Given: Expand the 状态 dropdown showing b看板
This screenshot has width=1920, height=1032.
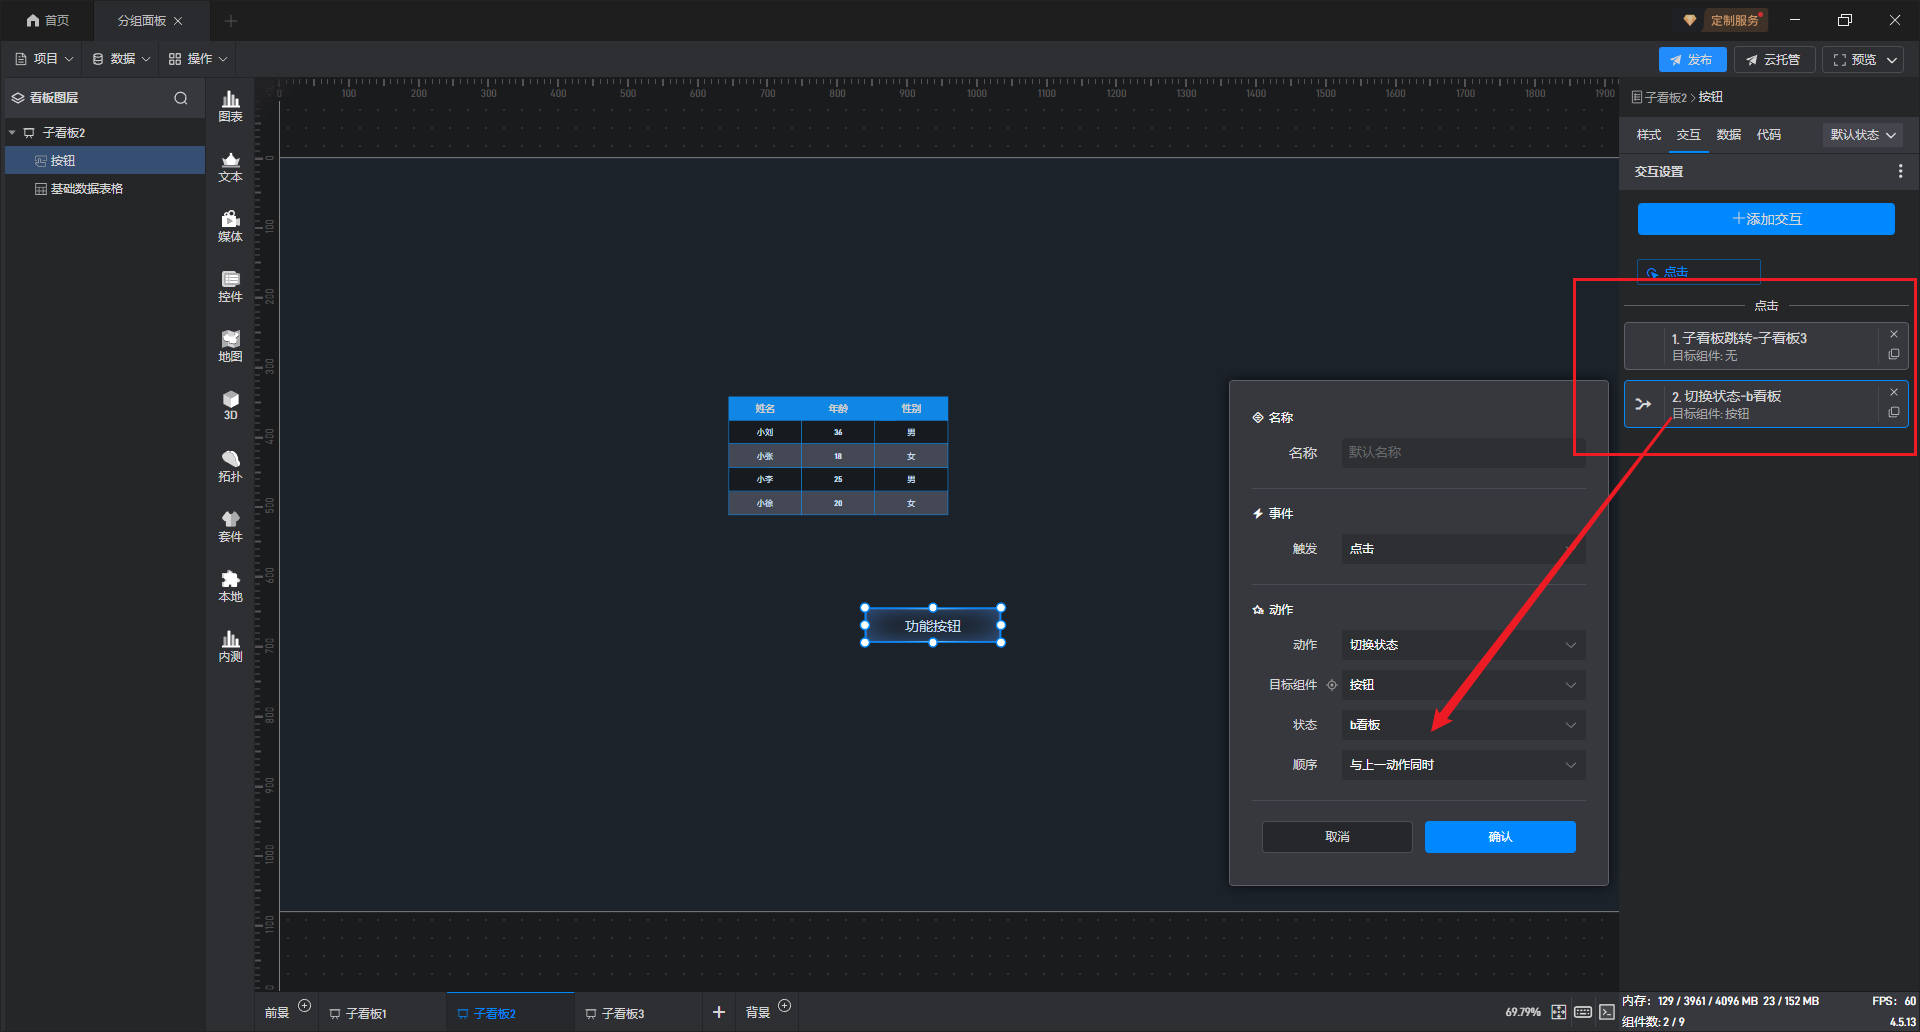Looking at the screenshot, I should point(1462,725).
